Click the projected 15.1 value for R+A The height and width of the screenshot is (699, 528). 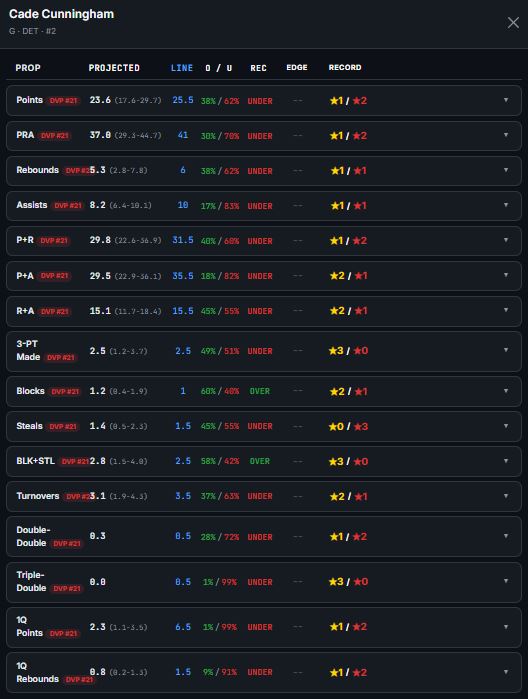(100, 310)
